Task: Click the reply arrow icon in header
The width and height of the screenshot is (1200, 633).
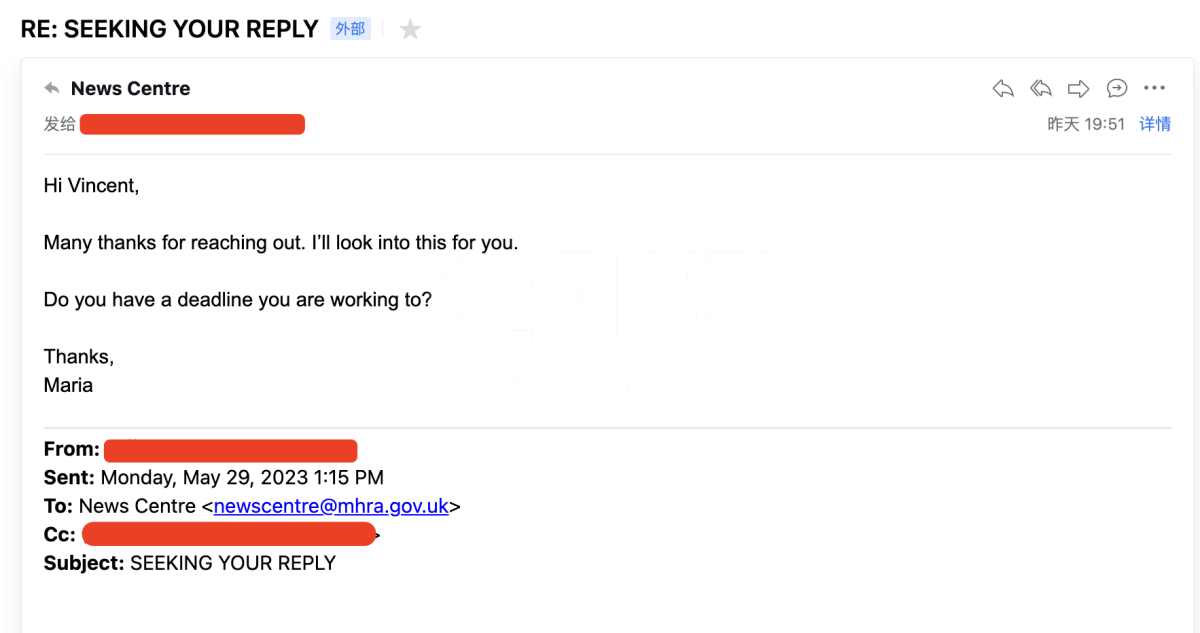Action: tap(1003, 89)
